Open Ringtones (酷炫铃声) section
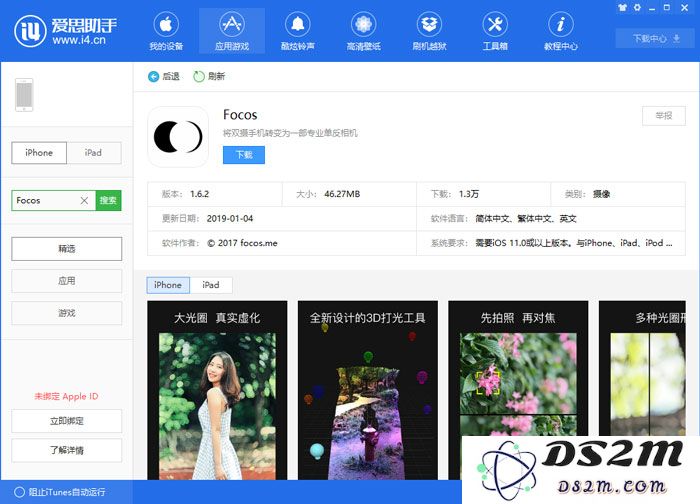Screen dimensions: 700x504 coord(297,31)
